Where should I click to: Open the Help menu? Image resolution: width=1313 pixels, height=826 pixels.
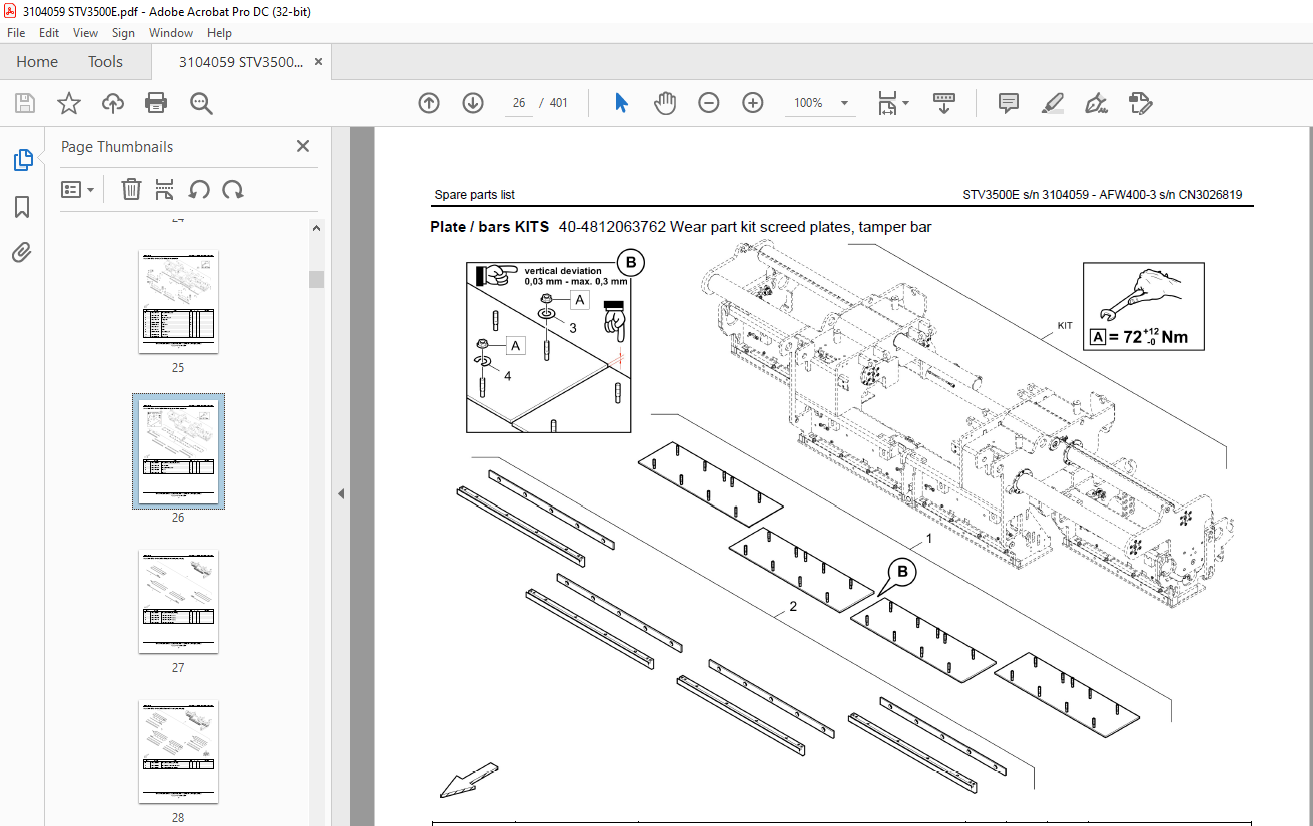pyautogui.click(x=219, y=33)
